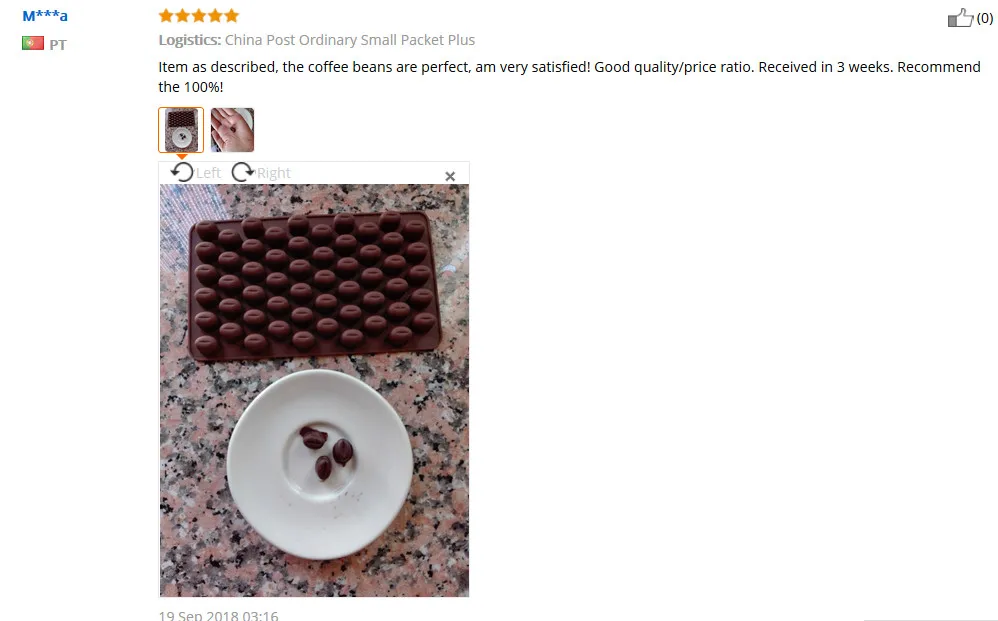Rotate the photo with the Left arrow icon

tap(182, 172)
